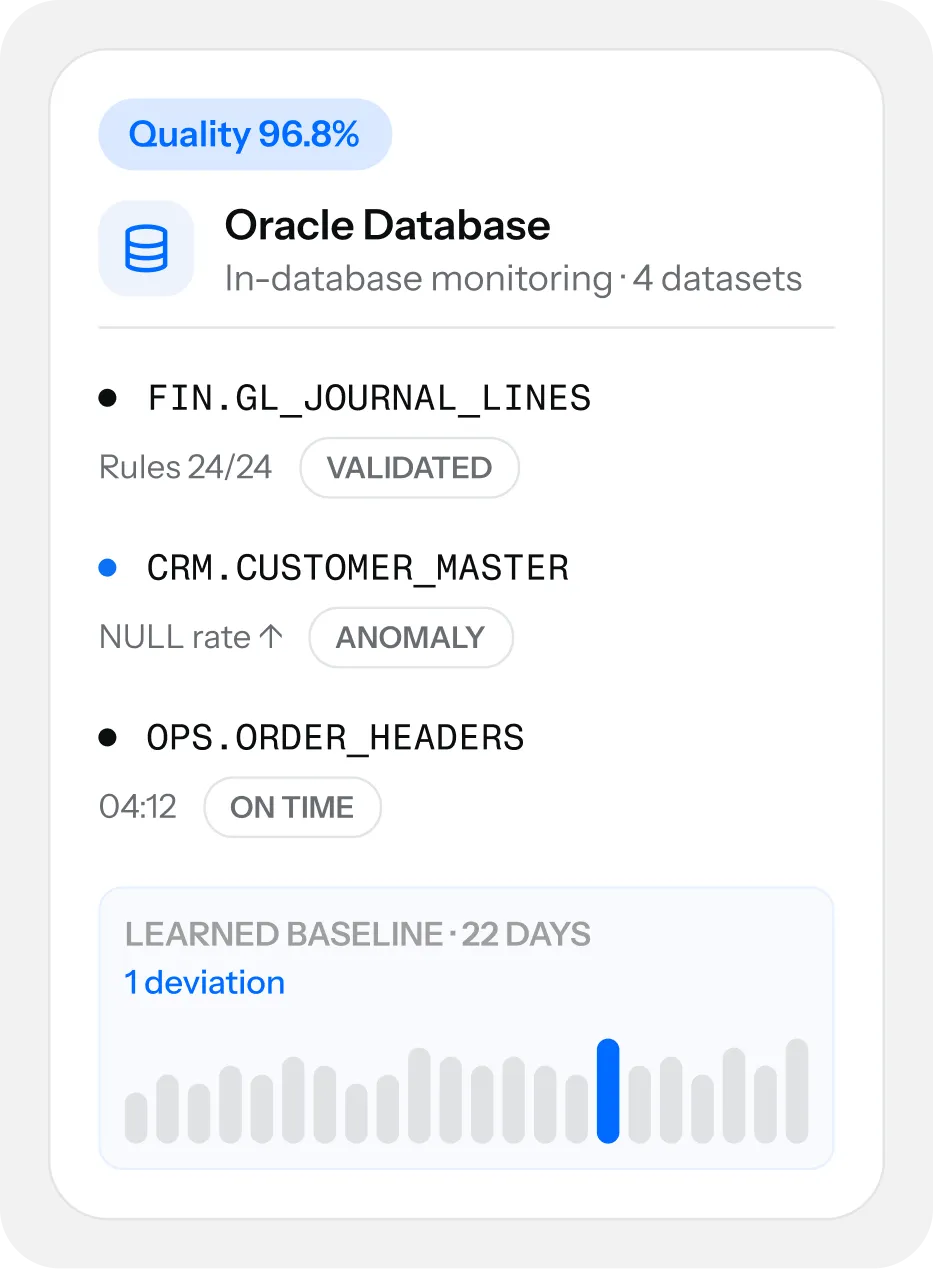Click the black dot beside FIN.GL_JOURNAL_LINES

click(x=108, y=399)
